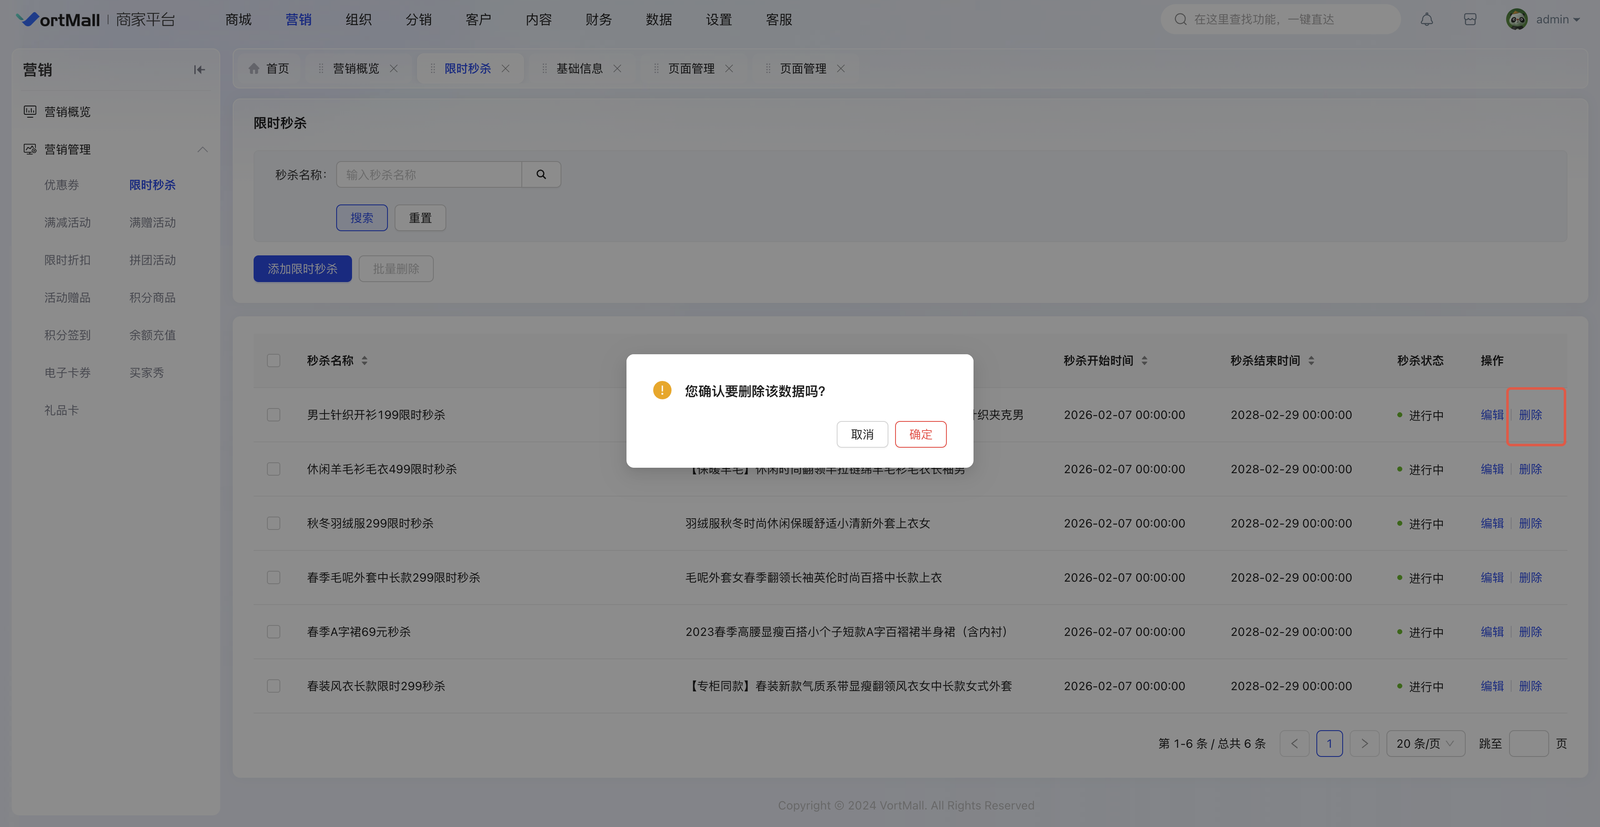Switch to the 基础信息 tab

(x=579, y=69)
